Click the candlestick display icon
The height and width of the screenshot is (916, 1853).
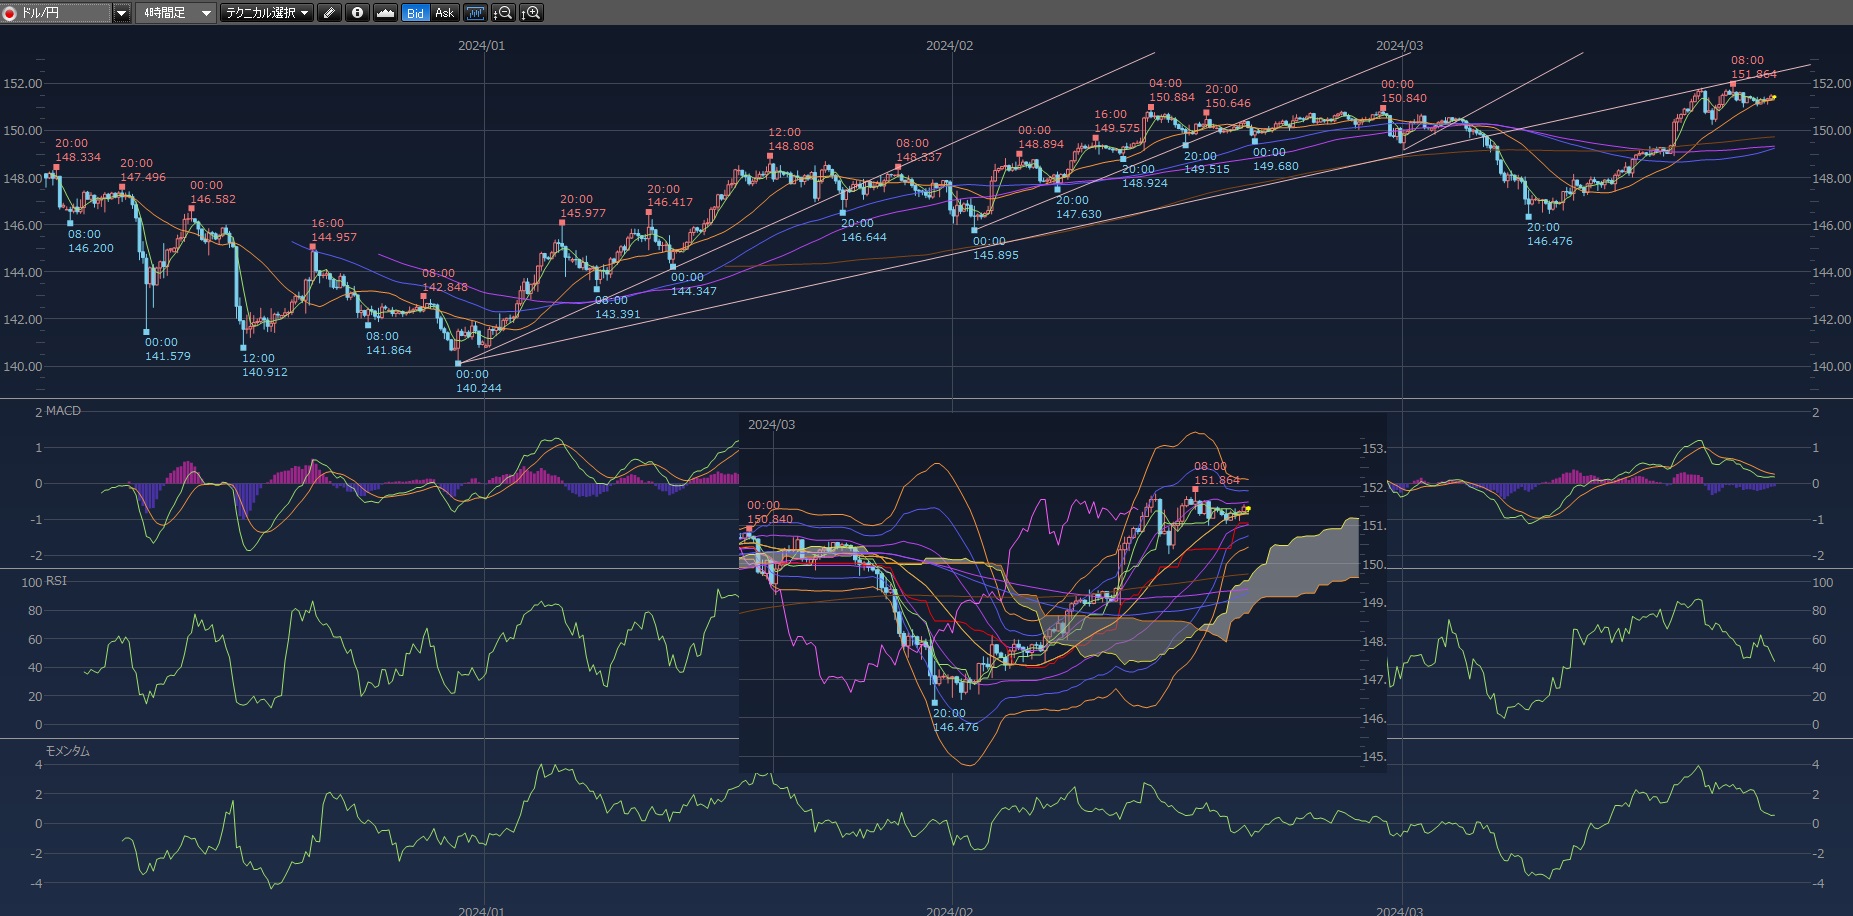475,13
